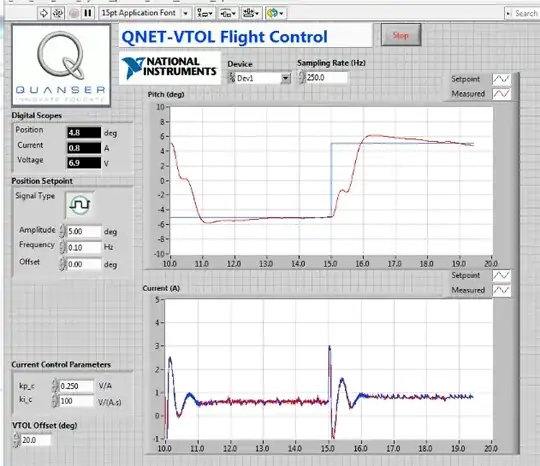
Task: Click the Run Continuously toolbar icon
Action: click(58, 13)
